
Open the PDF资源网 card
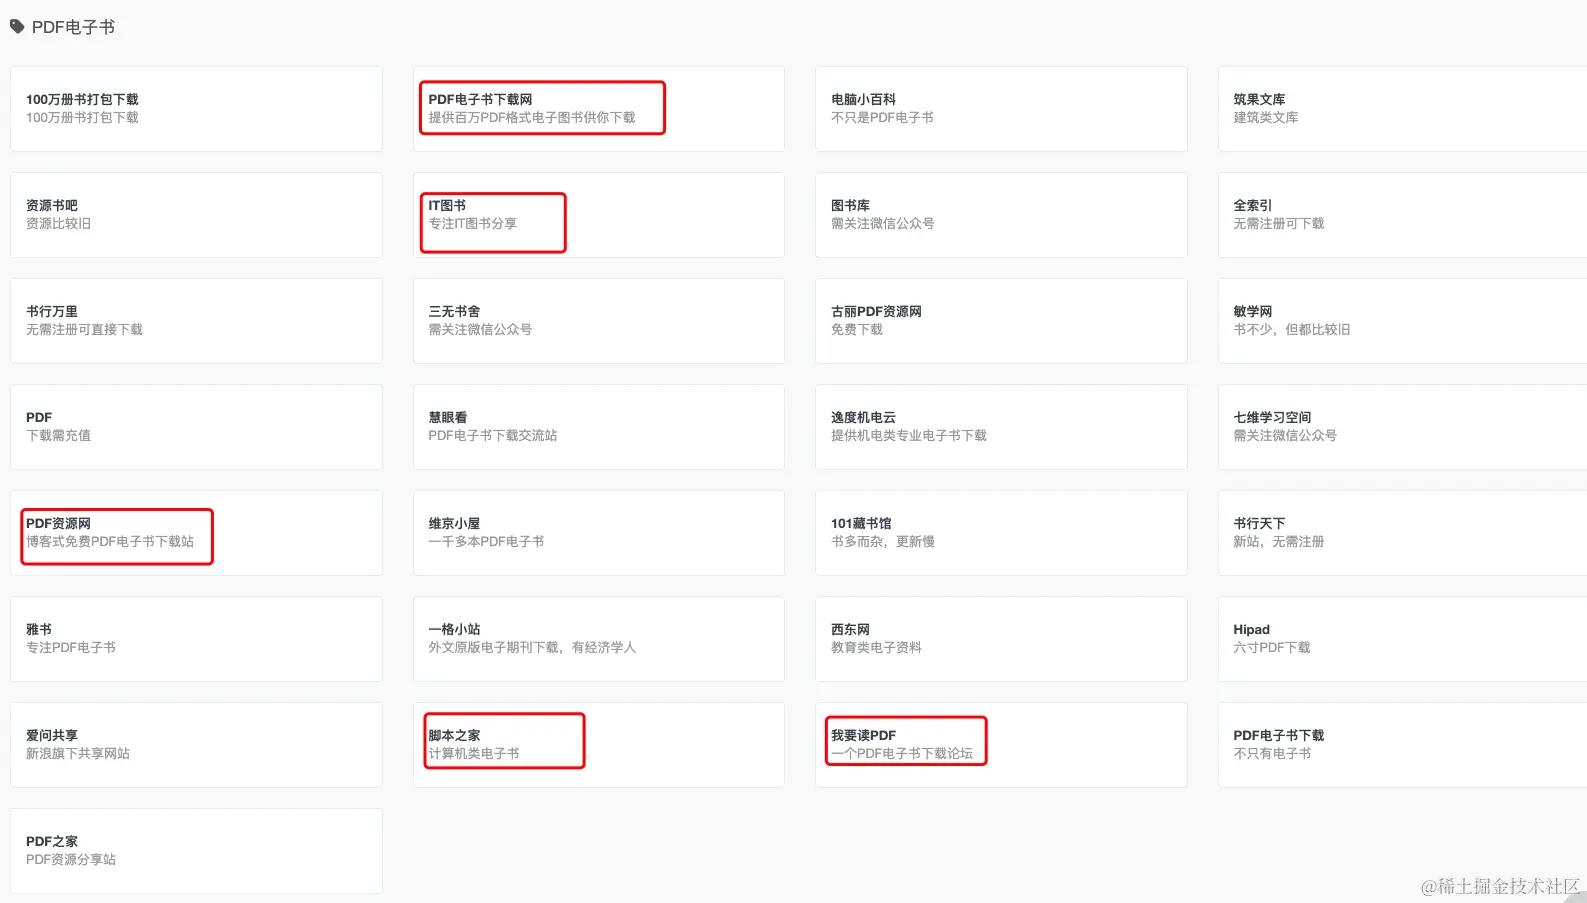coord(196,533)
